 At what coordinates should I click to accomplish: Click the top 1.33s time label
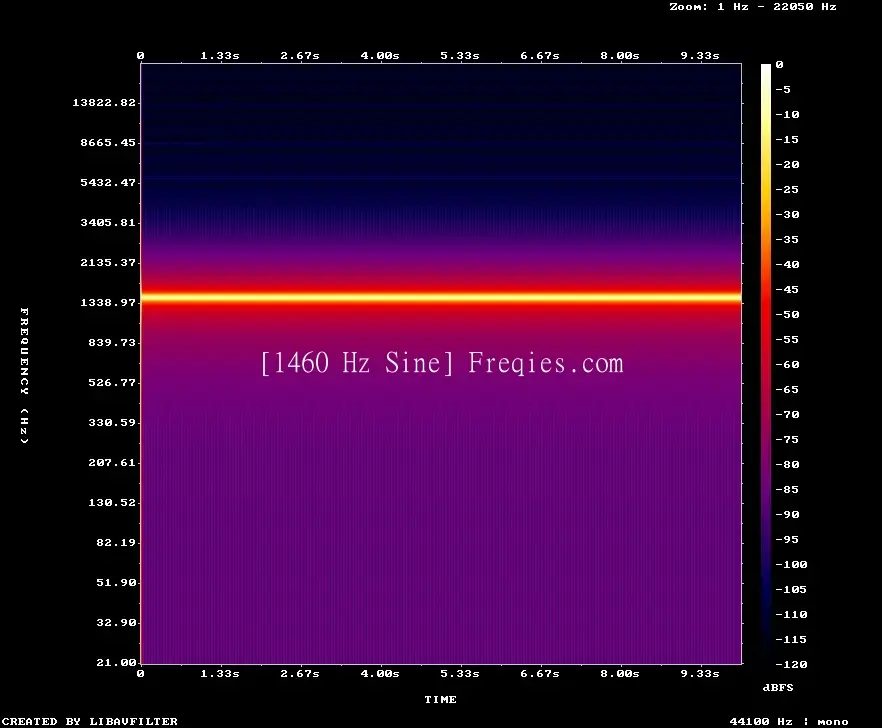pos(220,55)
